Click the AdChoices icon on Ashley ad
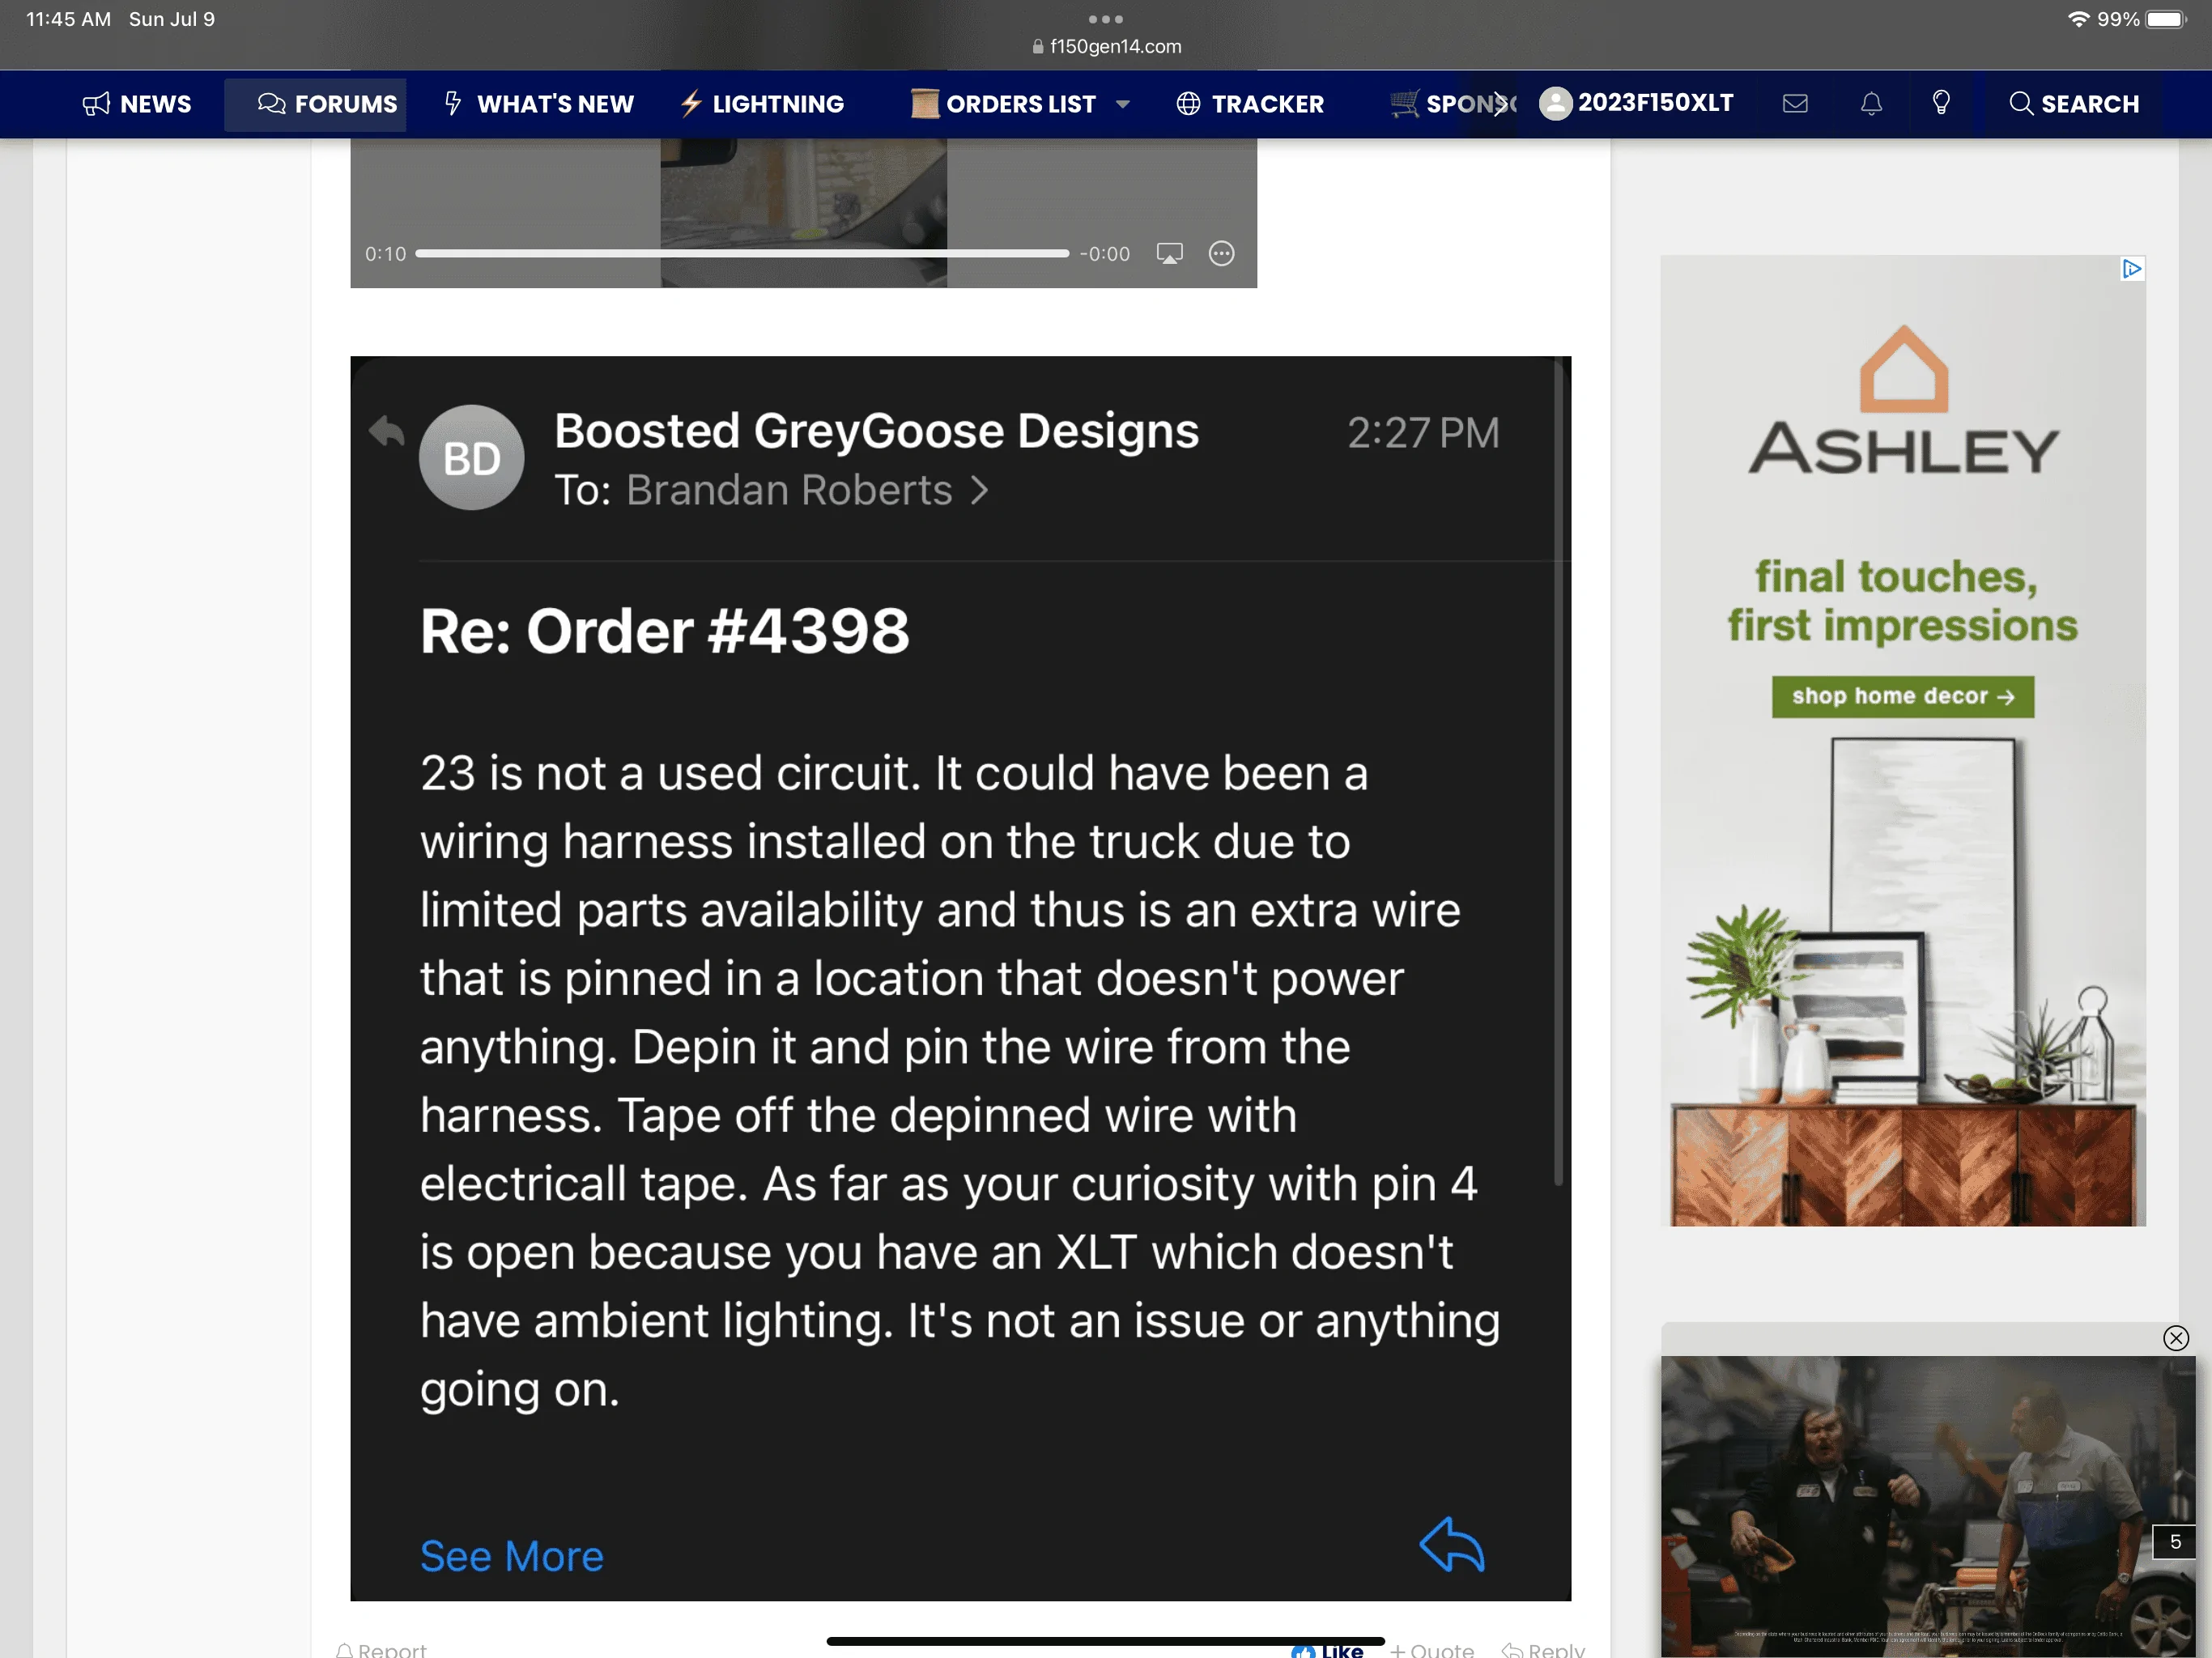2212x1658 pixels. (2131, 269)
